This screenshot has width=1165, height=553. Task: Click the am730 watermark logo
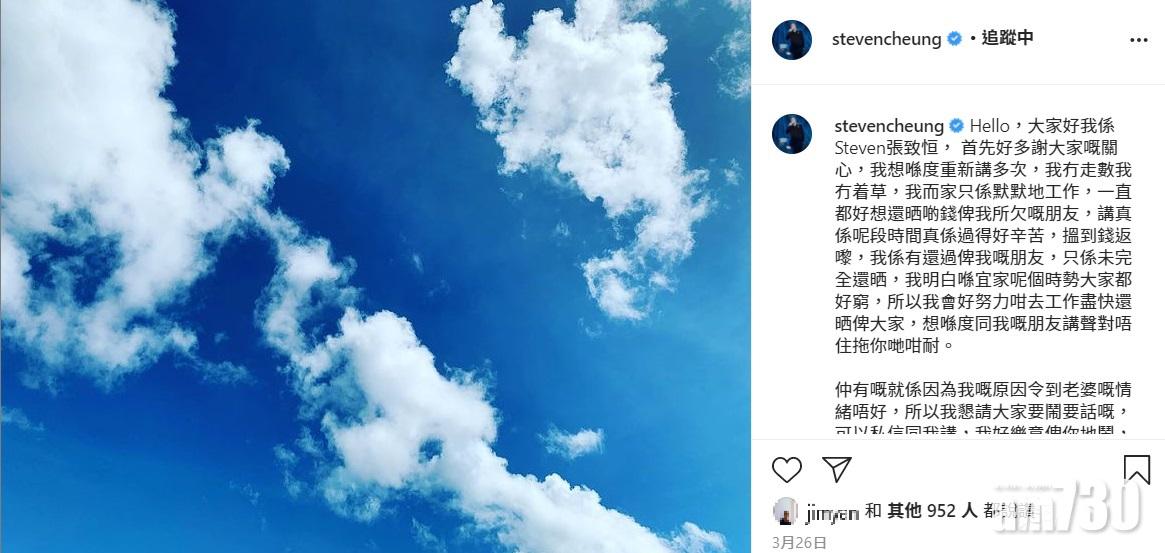click(1068, 506)
